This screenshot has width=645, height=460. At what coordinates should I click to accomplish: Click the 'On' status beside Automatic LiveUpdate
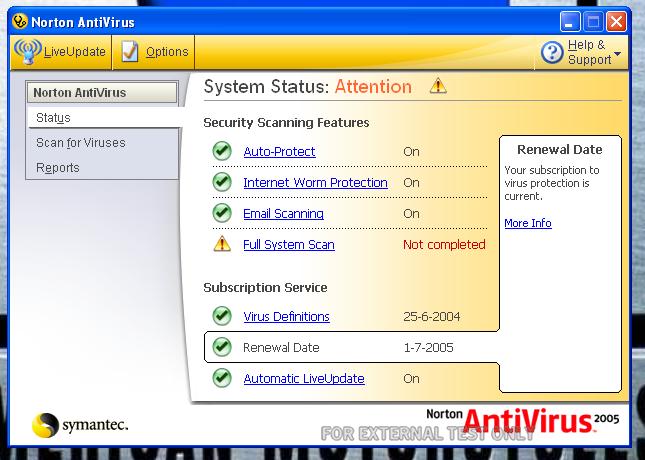point(411,379)
